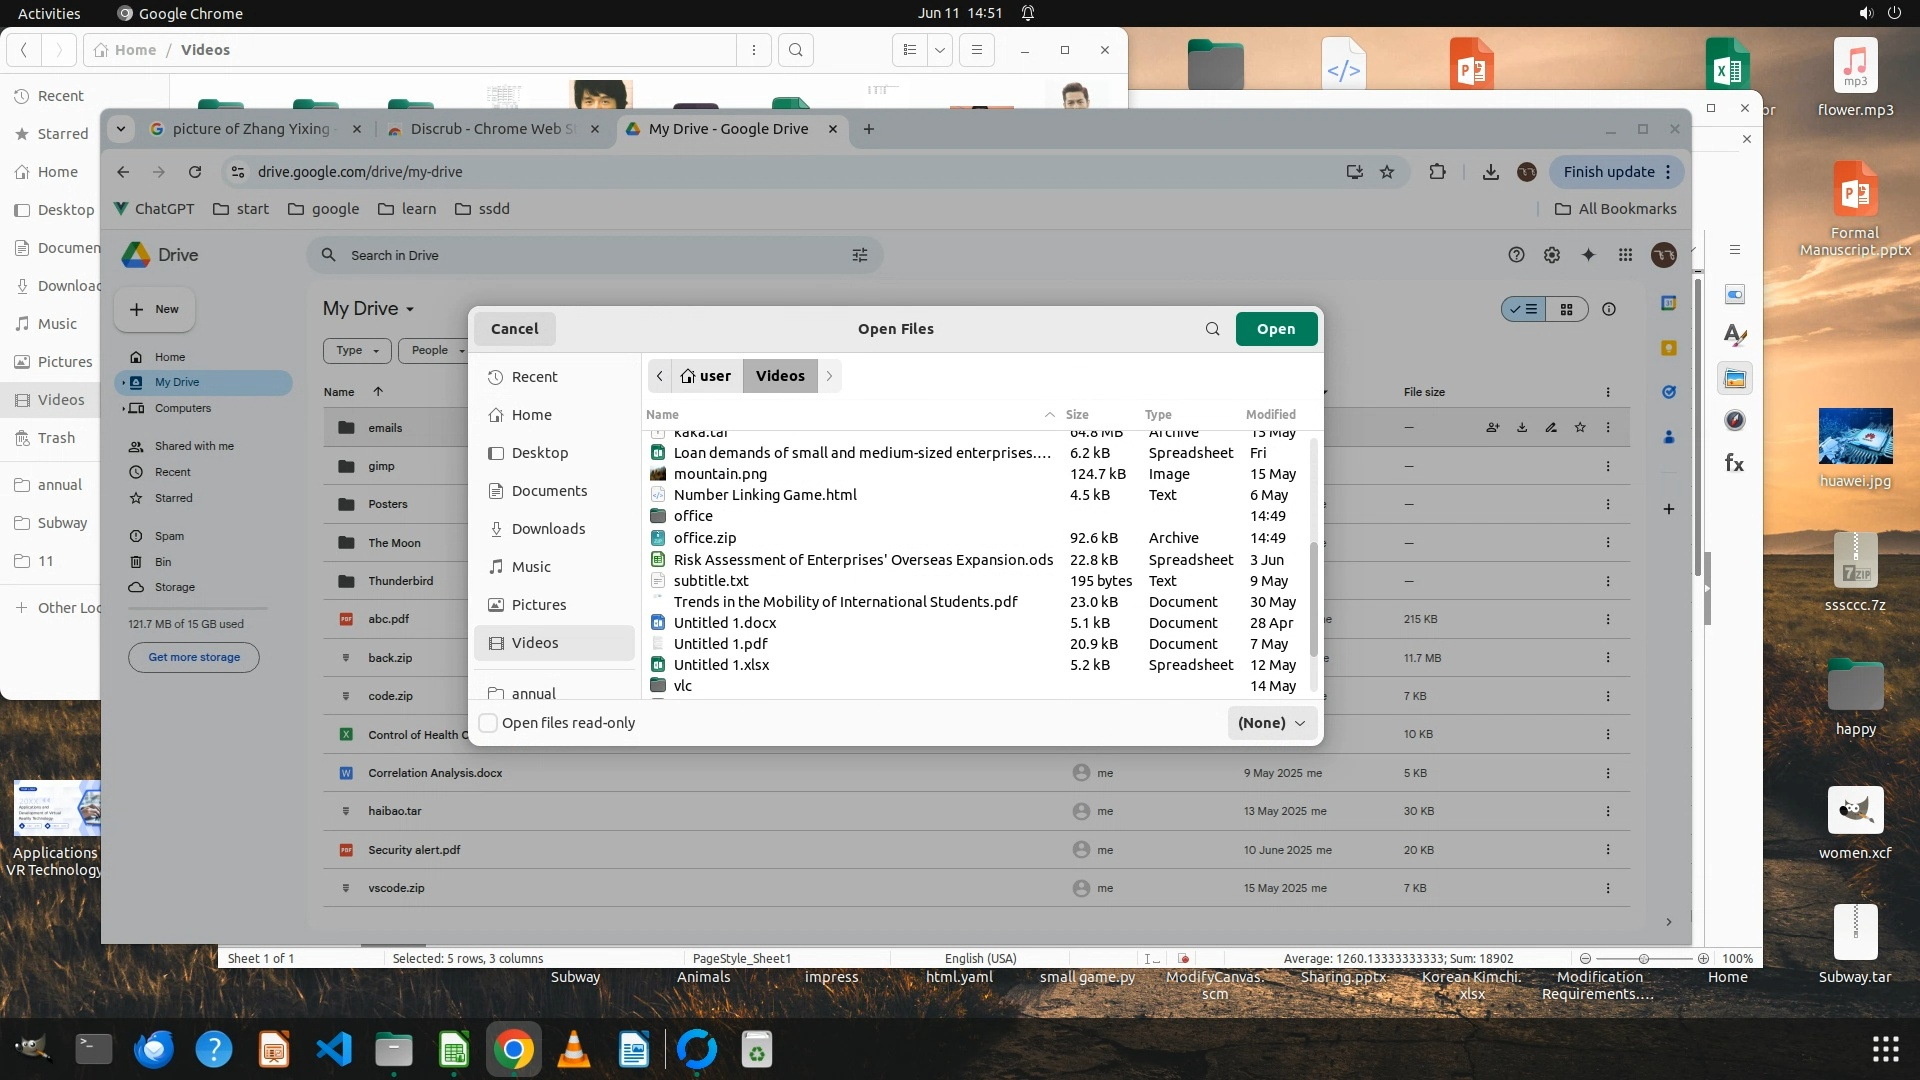This screenshot has height=1080, width=1920.
Task: Expand the (None) file filter dropdown
Action: click(1271, 723)
